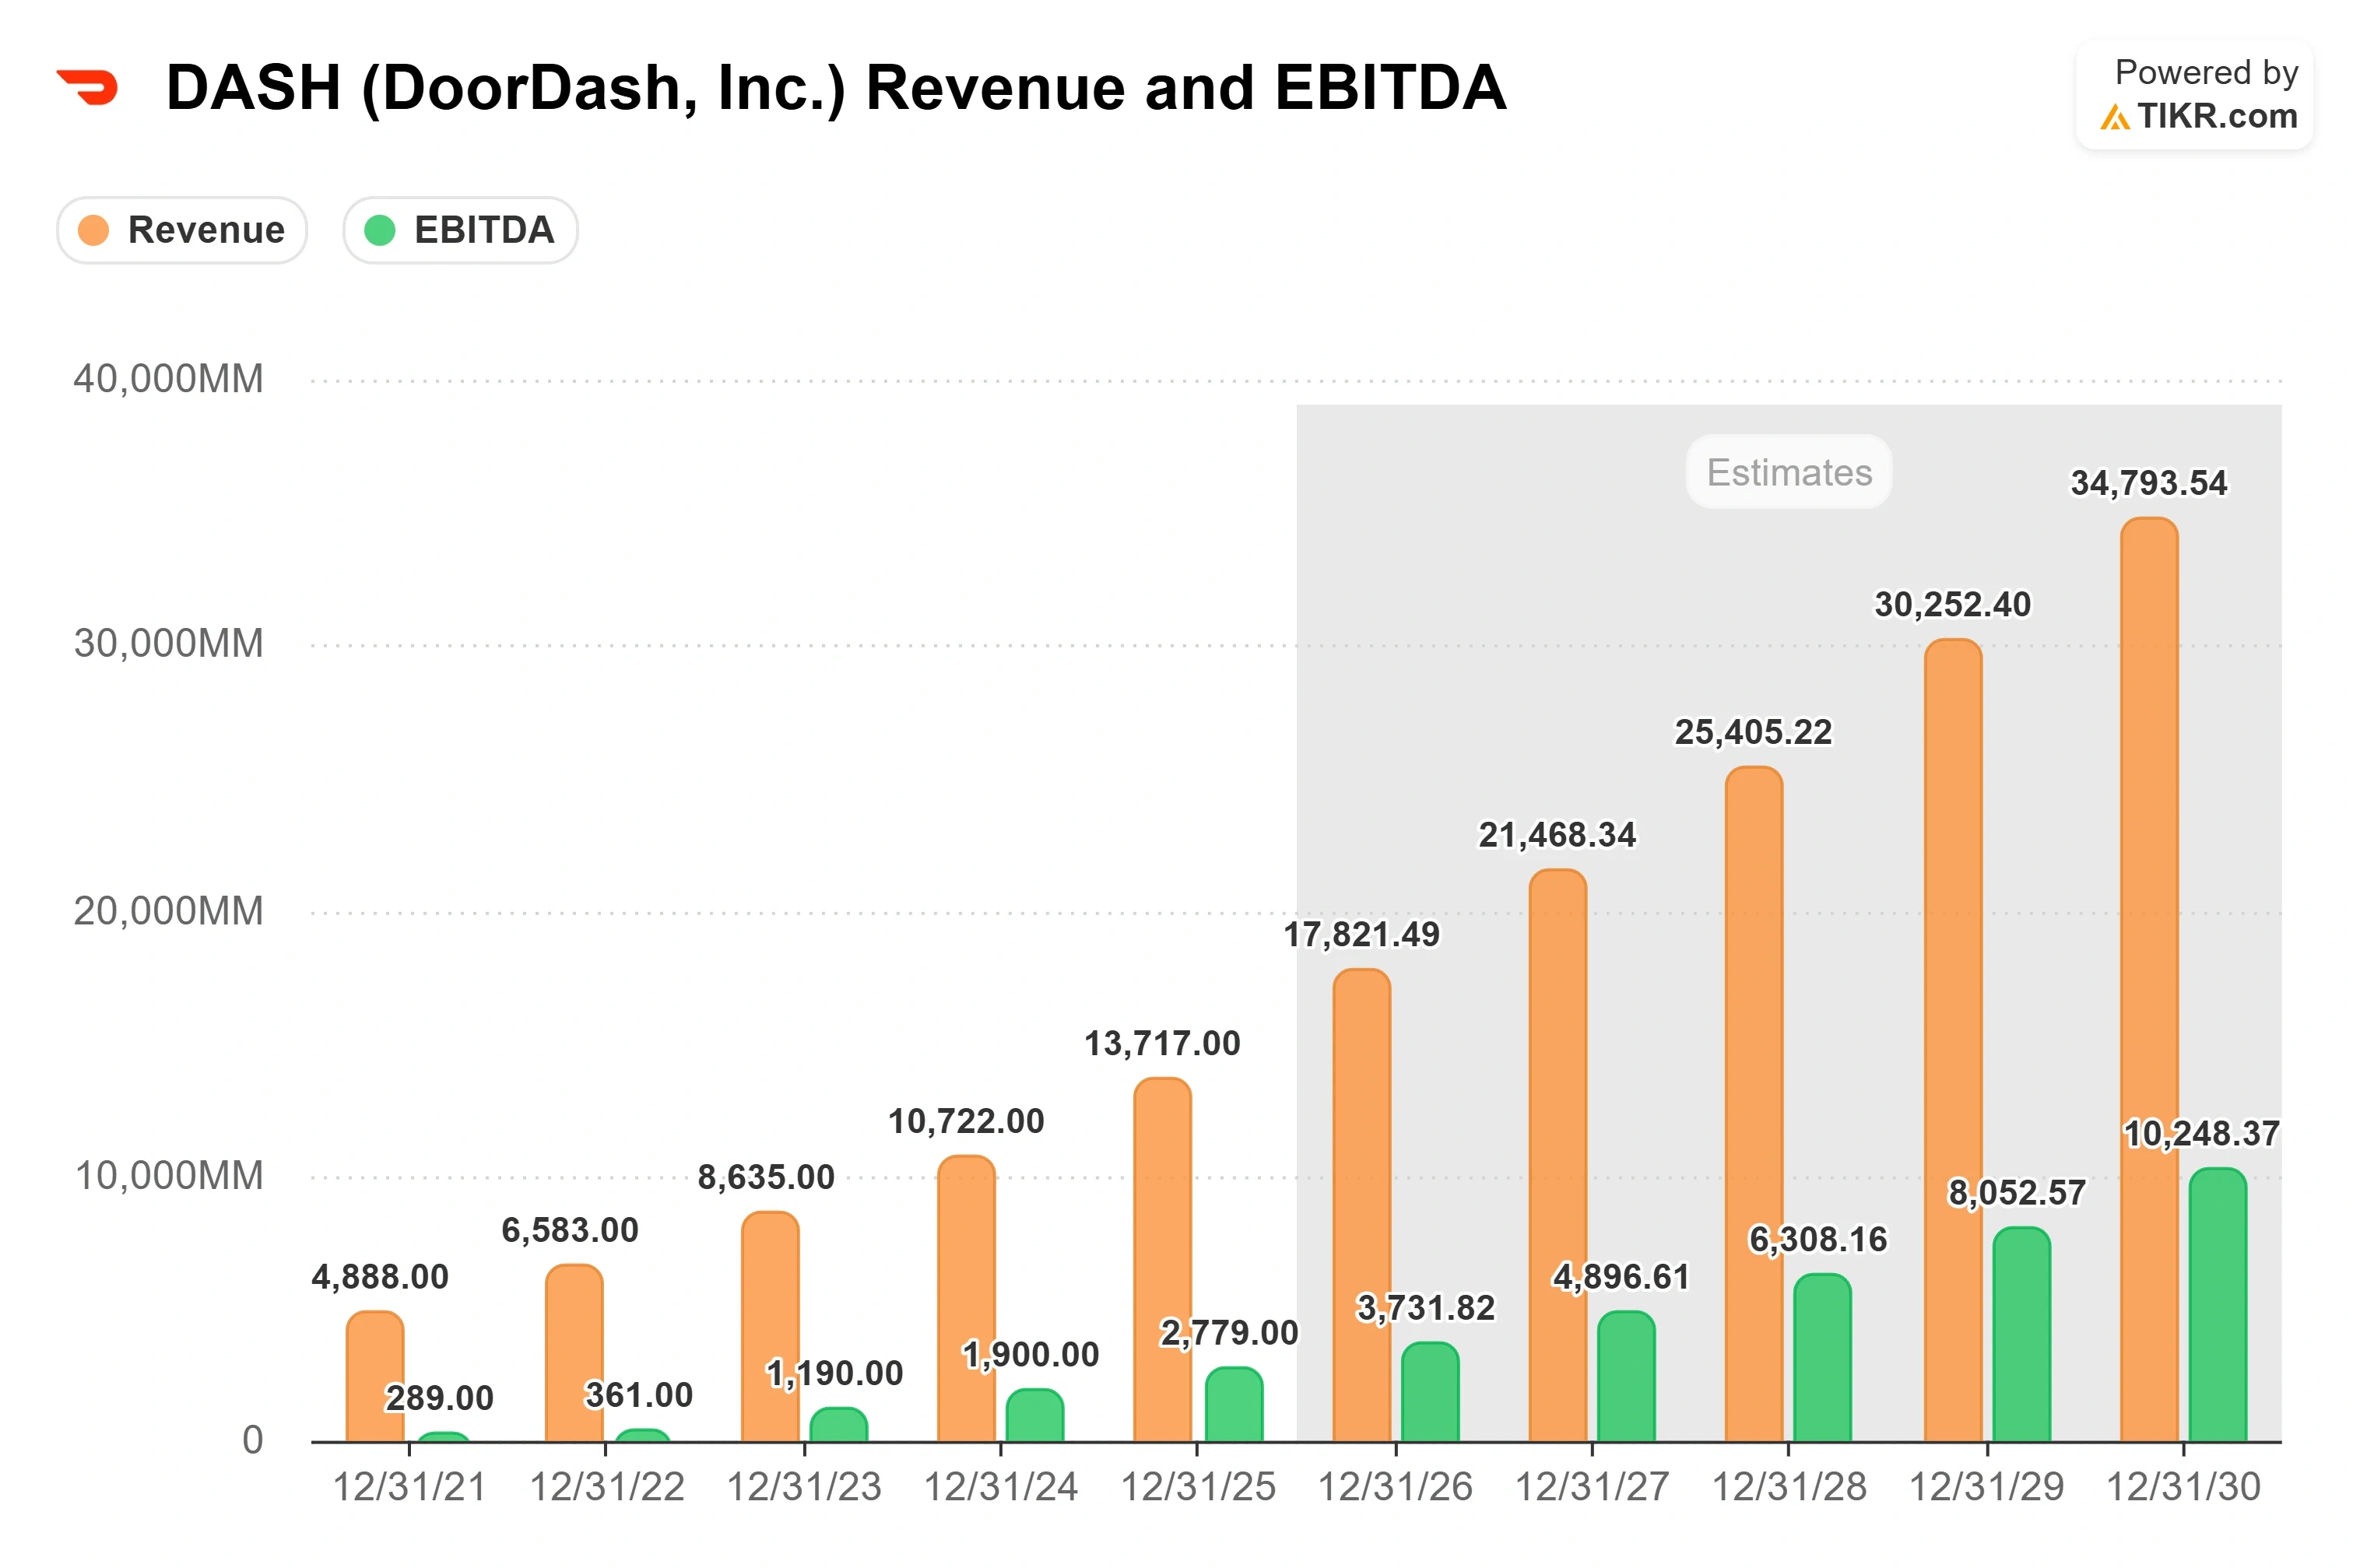
Task: Click the TIKR logo icon
Action: 2114,118
